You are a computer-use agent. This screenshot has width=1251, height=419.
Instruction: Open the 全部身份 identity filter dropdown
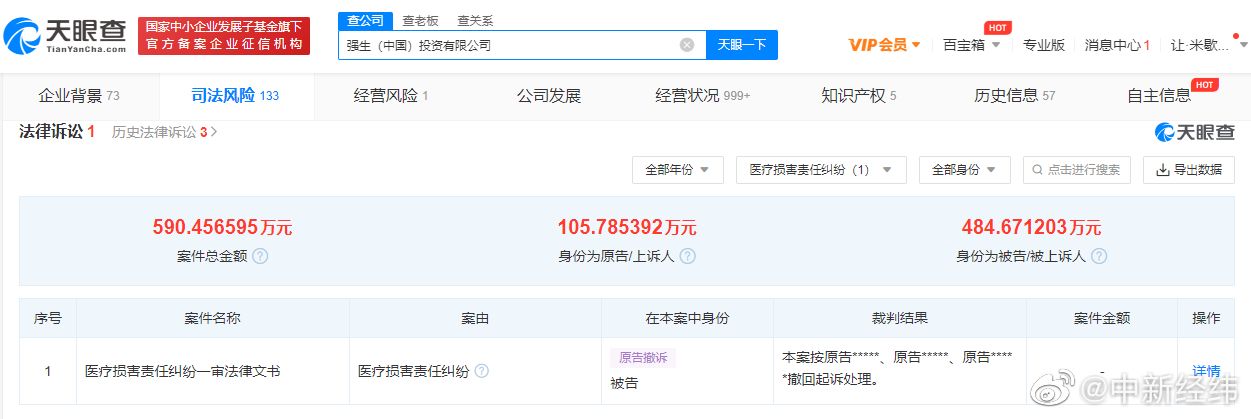tap(964, 170)
